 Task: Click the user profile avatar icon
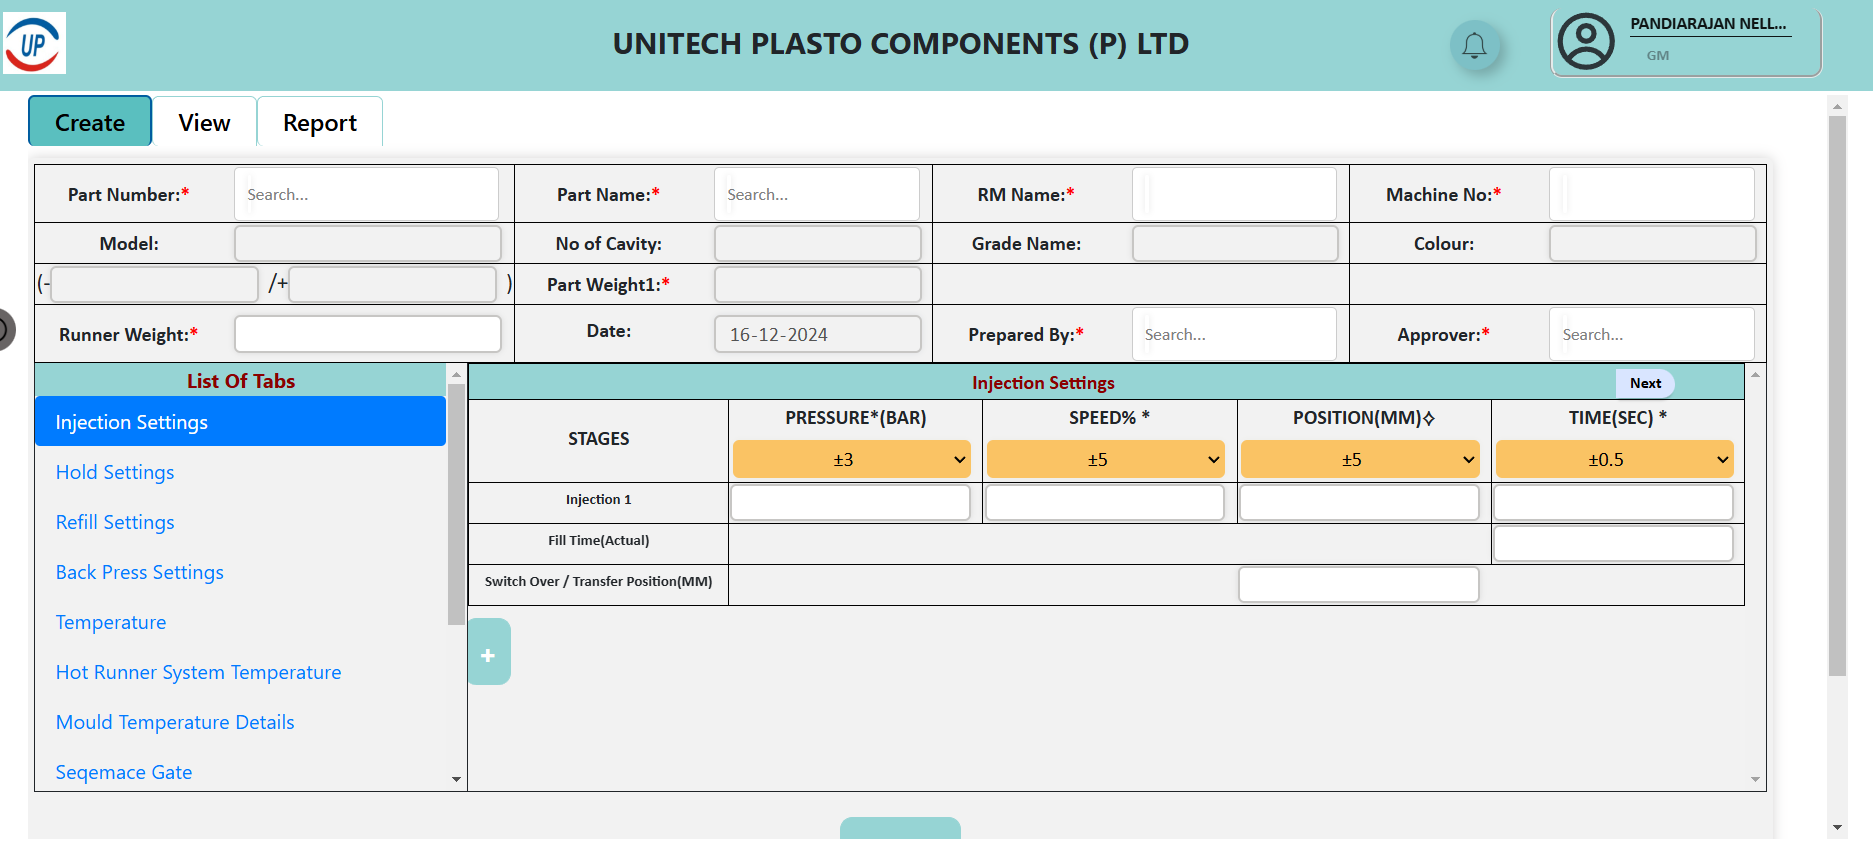(x=1586, y=42)
